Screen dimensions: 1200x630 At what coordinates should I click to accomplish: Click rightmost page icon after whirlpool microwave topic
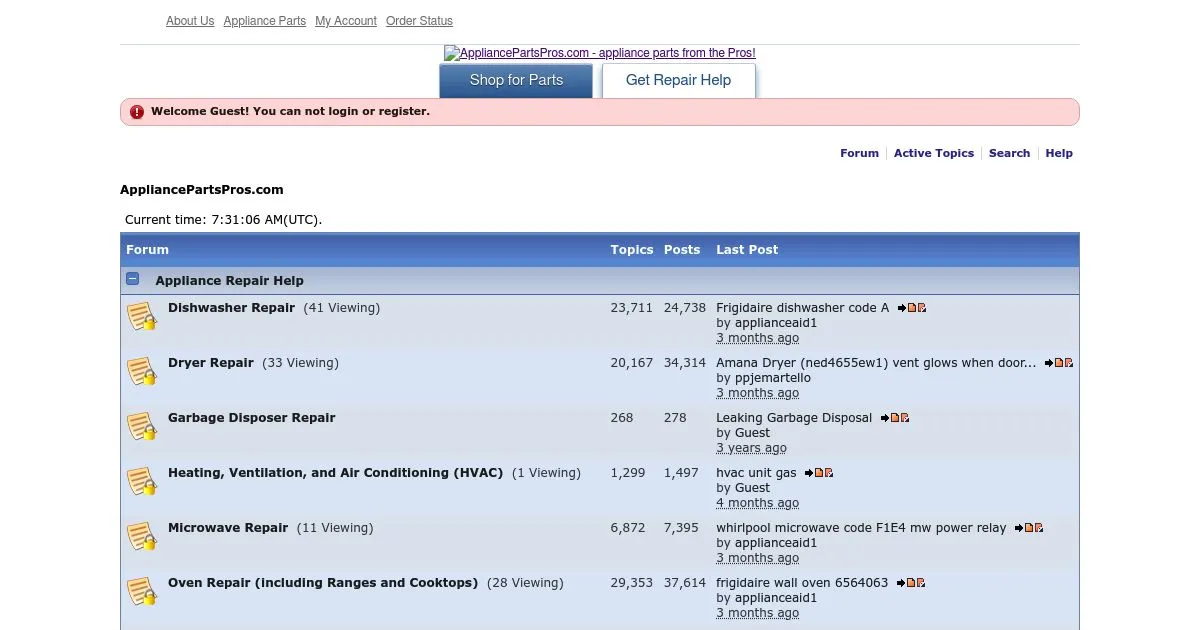coord(1039,528)
